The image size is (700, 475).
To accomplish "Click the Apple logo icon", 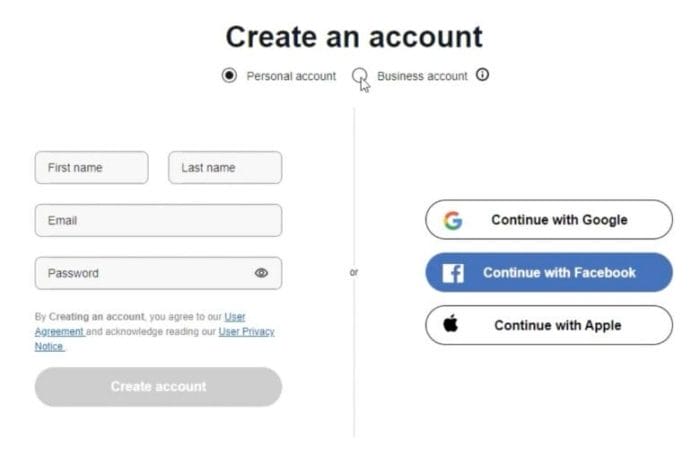I will pyautogui.click(x=451, y=324).
